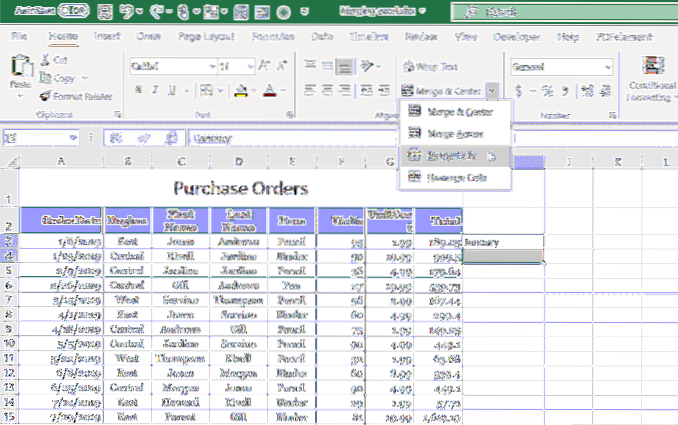Expand the Paste options arrow
The image size is (678, 425).
(x=20, y=96)
